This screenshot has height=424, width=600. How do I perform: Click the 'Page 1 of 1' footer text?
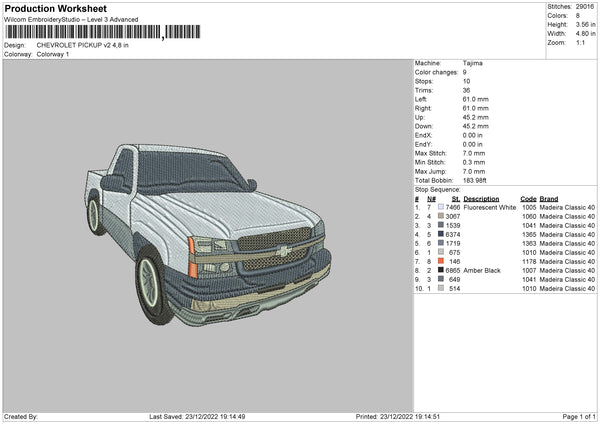pyautogui.click(x=579, y=417)
